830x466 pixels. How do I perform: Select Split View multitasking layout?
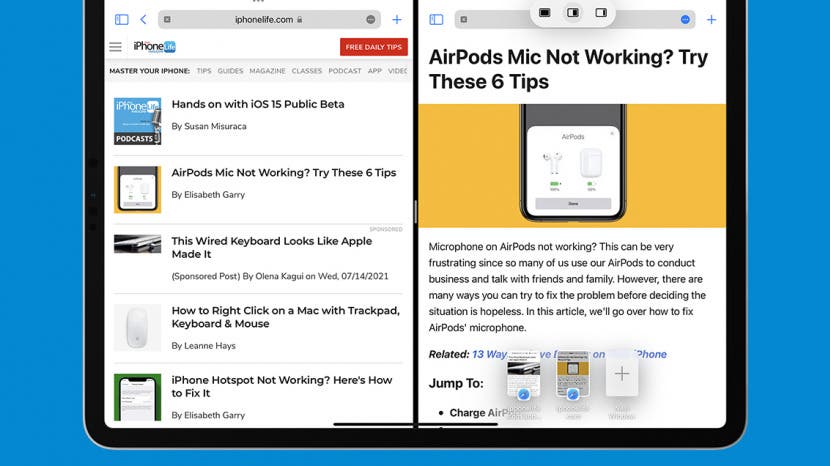click(x=573, y=13)
